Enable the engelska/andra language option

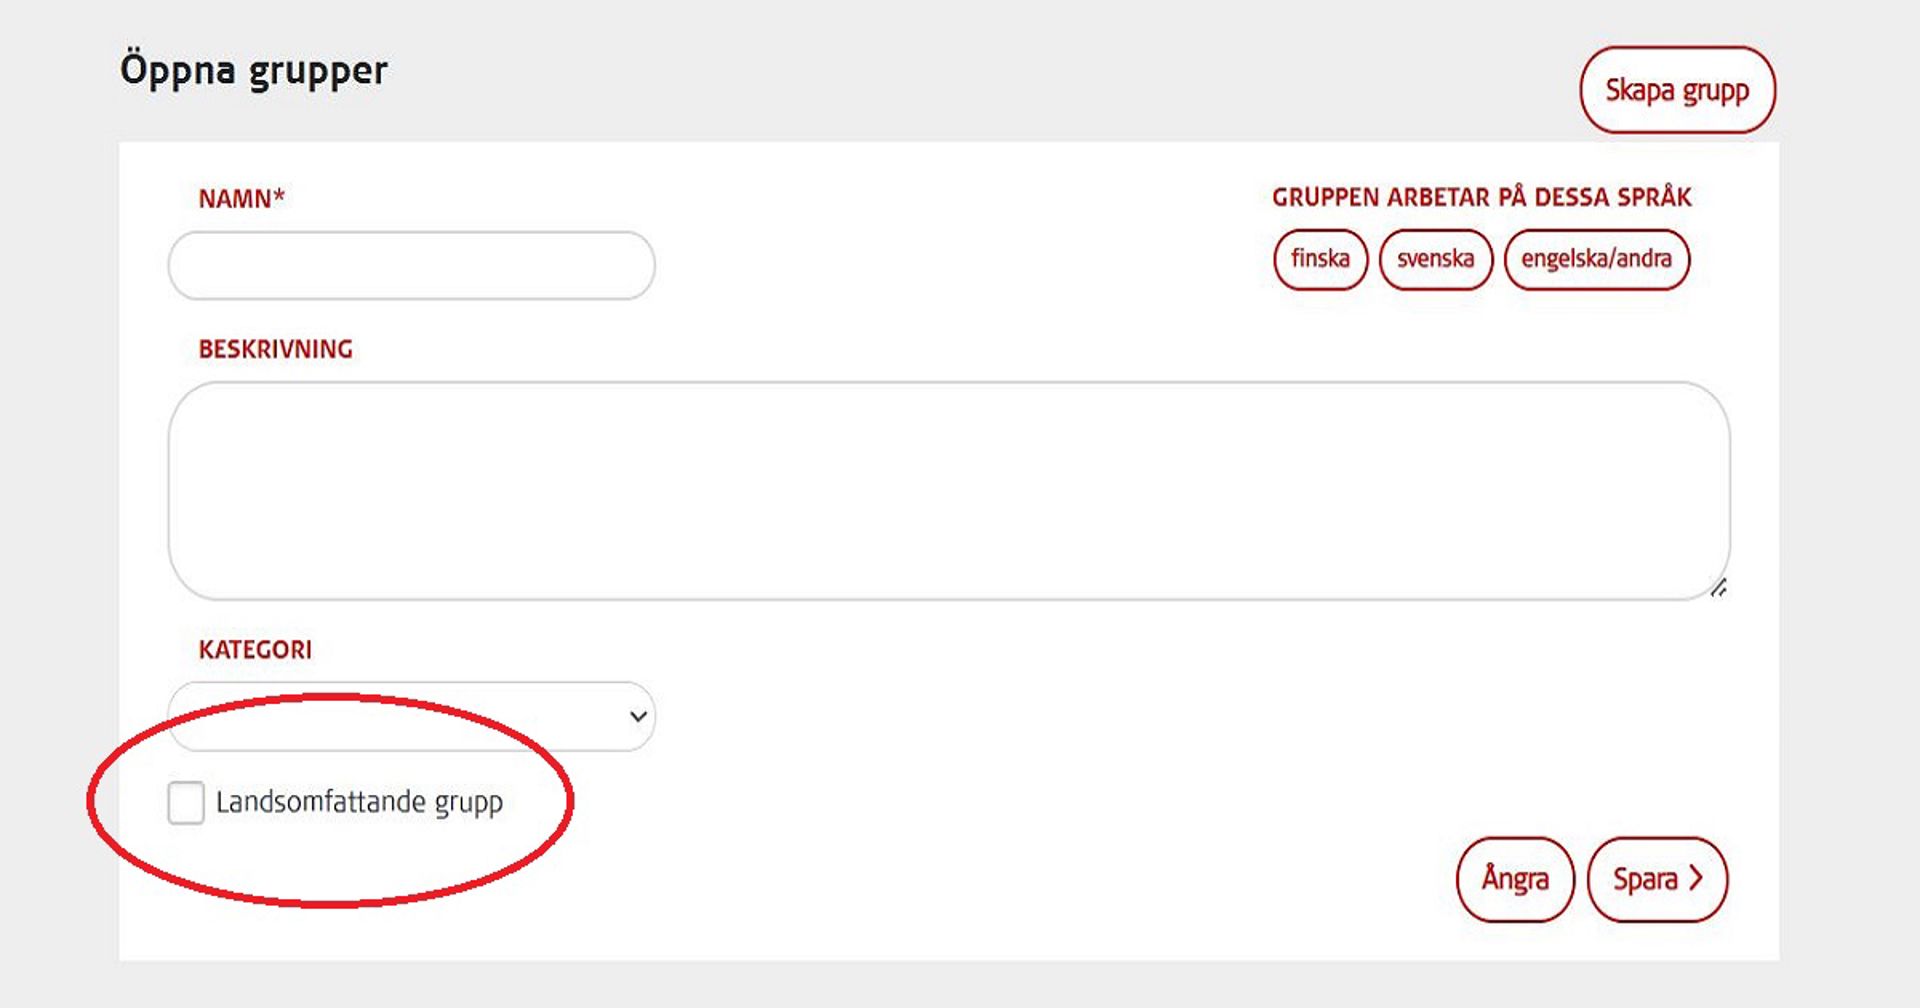click(x=1596, y=259)
